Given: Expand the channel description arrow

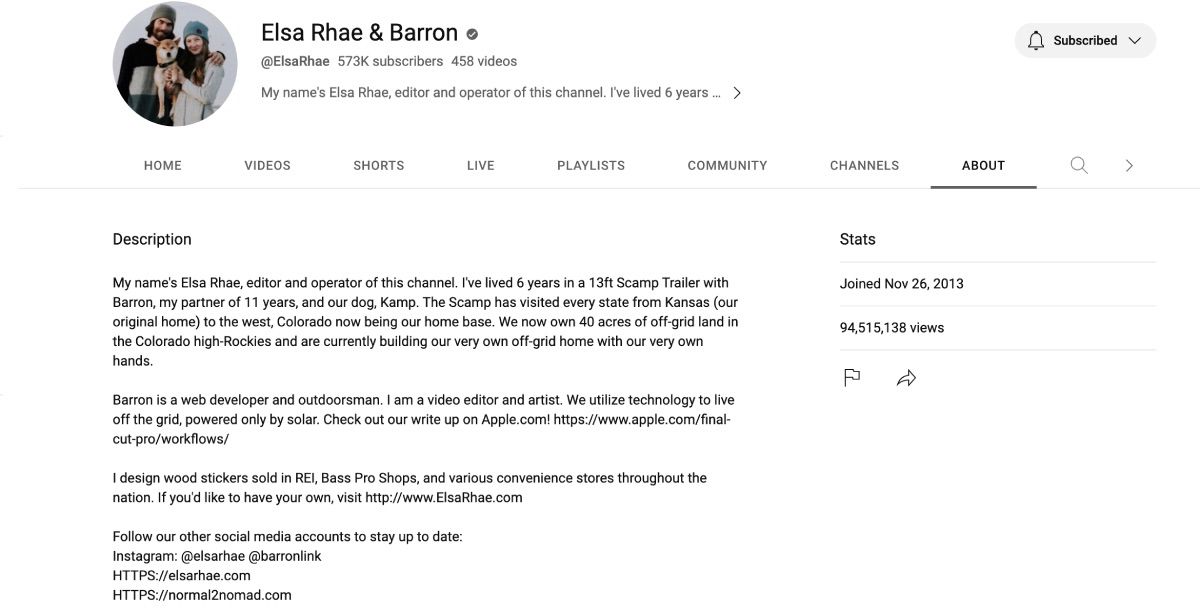Looking at the screenshot, I should (x=737, y=93).
